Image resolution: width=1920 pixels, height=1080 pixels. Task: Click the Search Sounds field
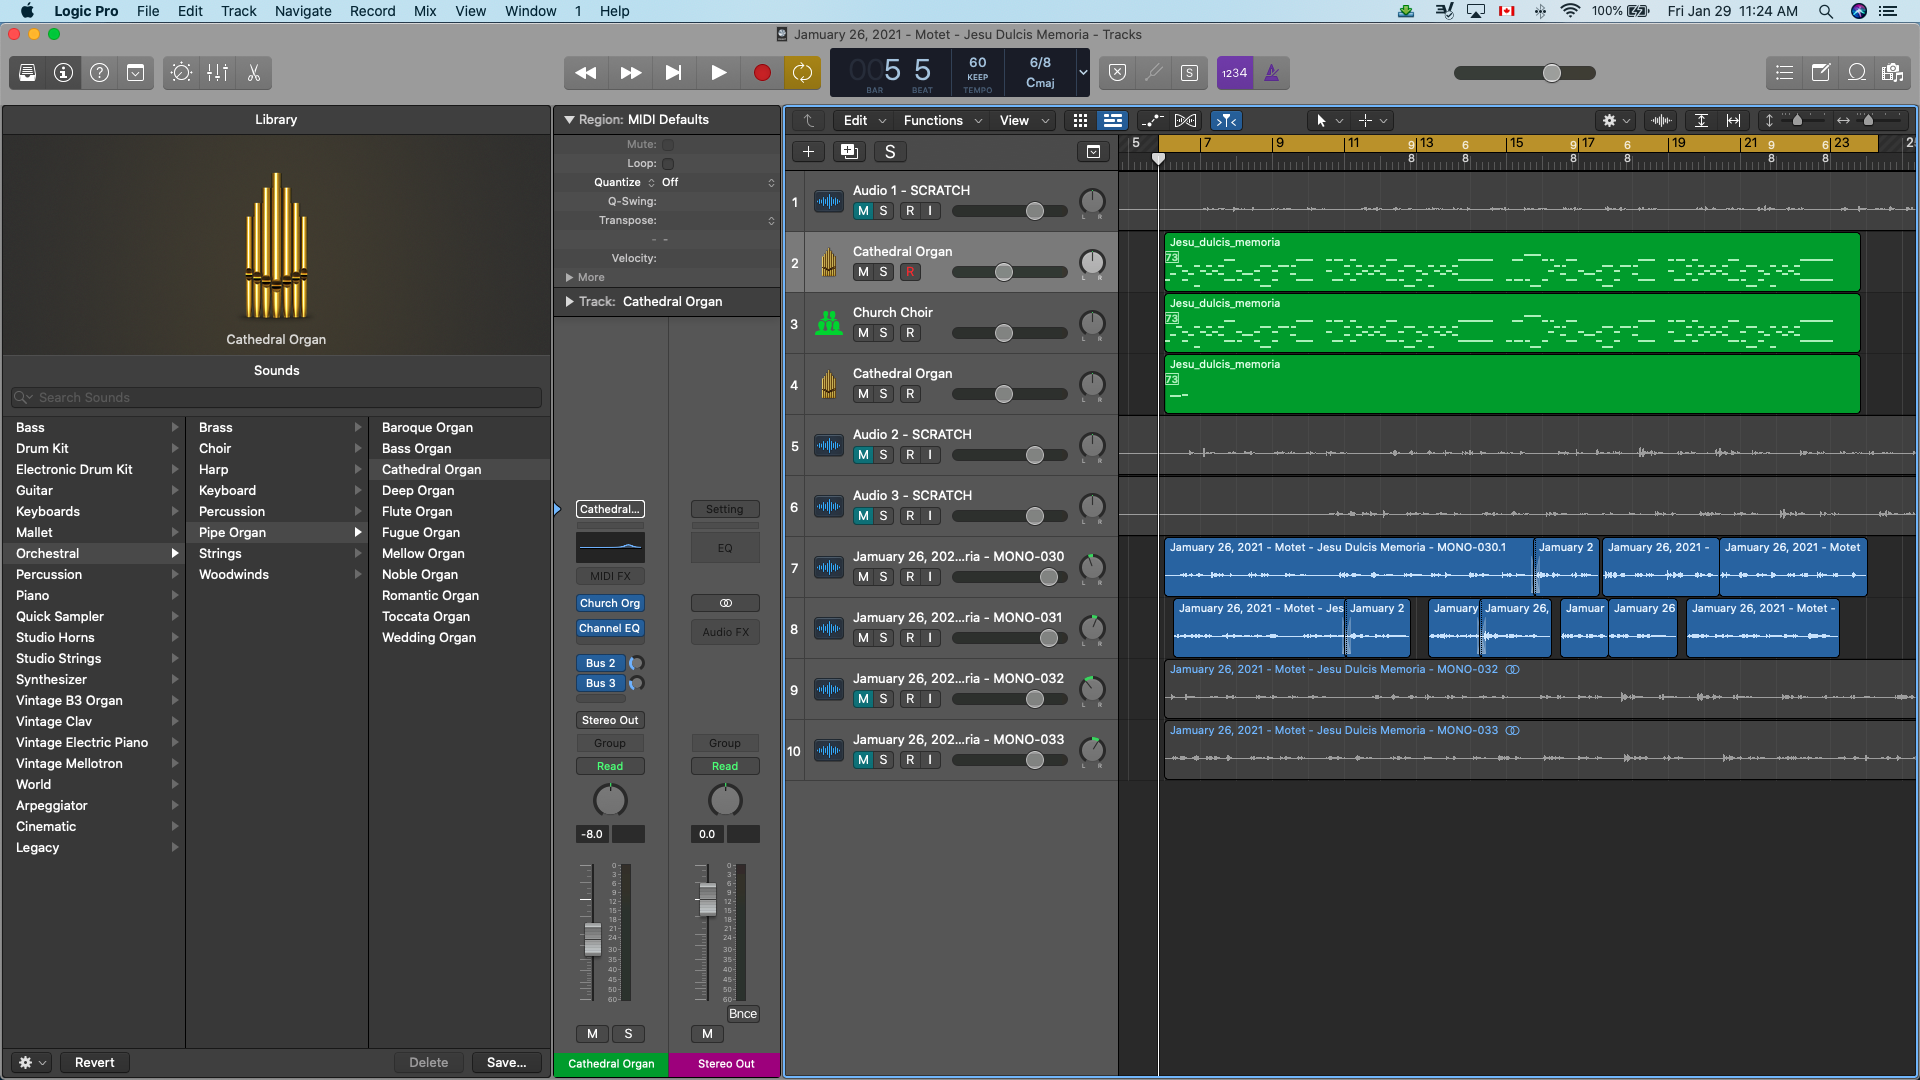276,398
